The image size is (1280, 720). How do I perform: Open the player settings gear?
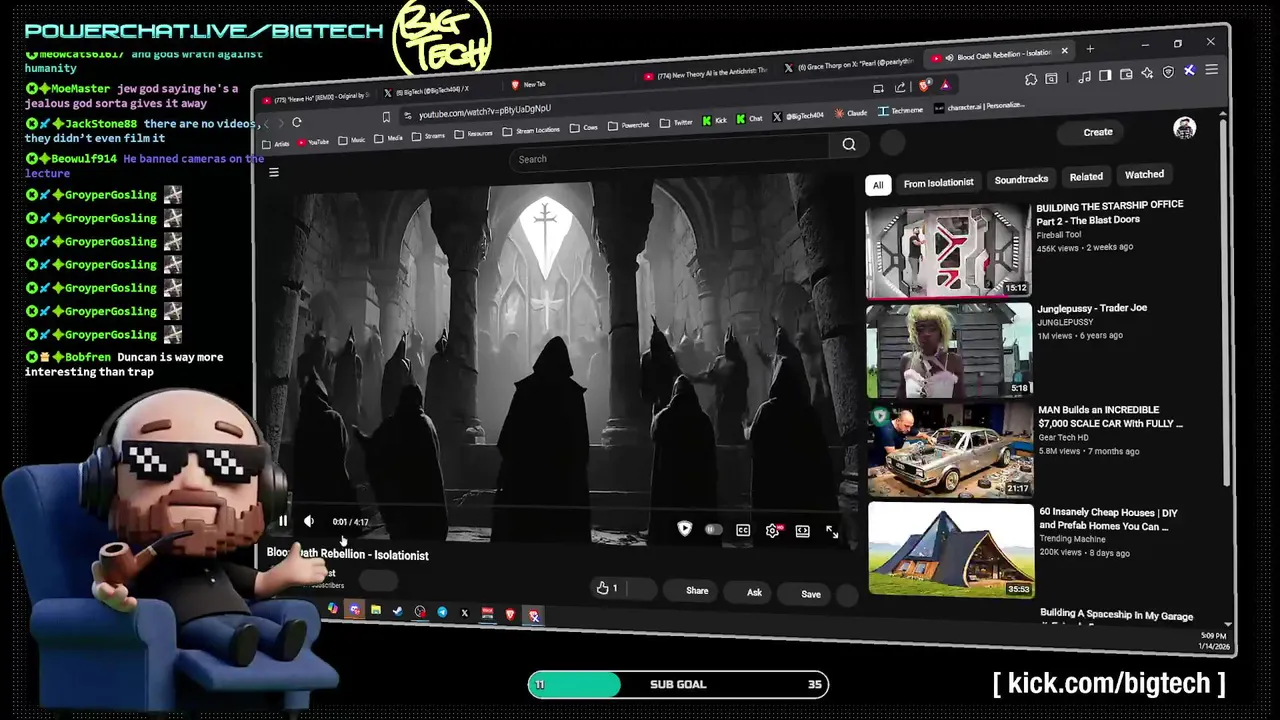point(773,531)
